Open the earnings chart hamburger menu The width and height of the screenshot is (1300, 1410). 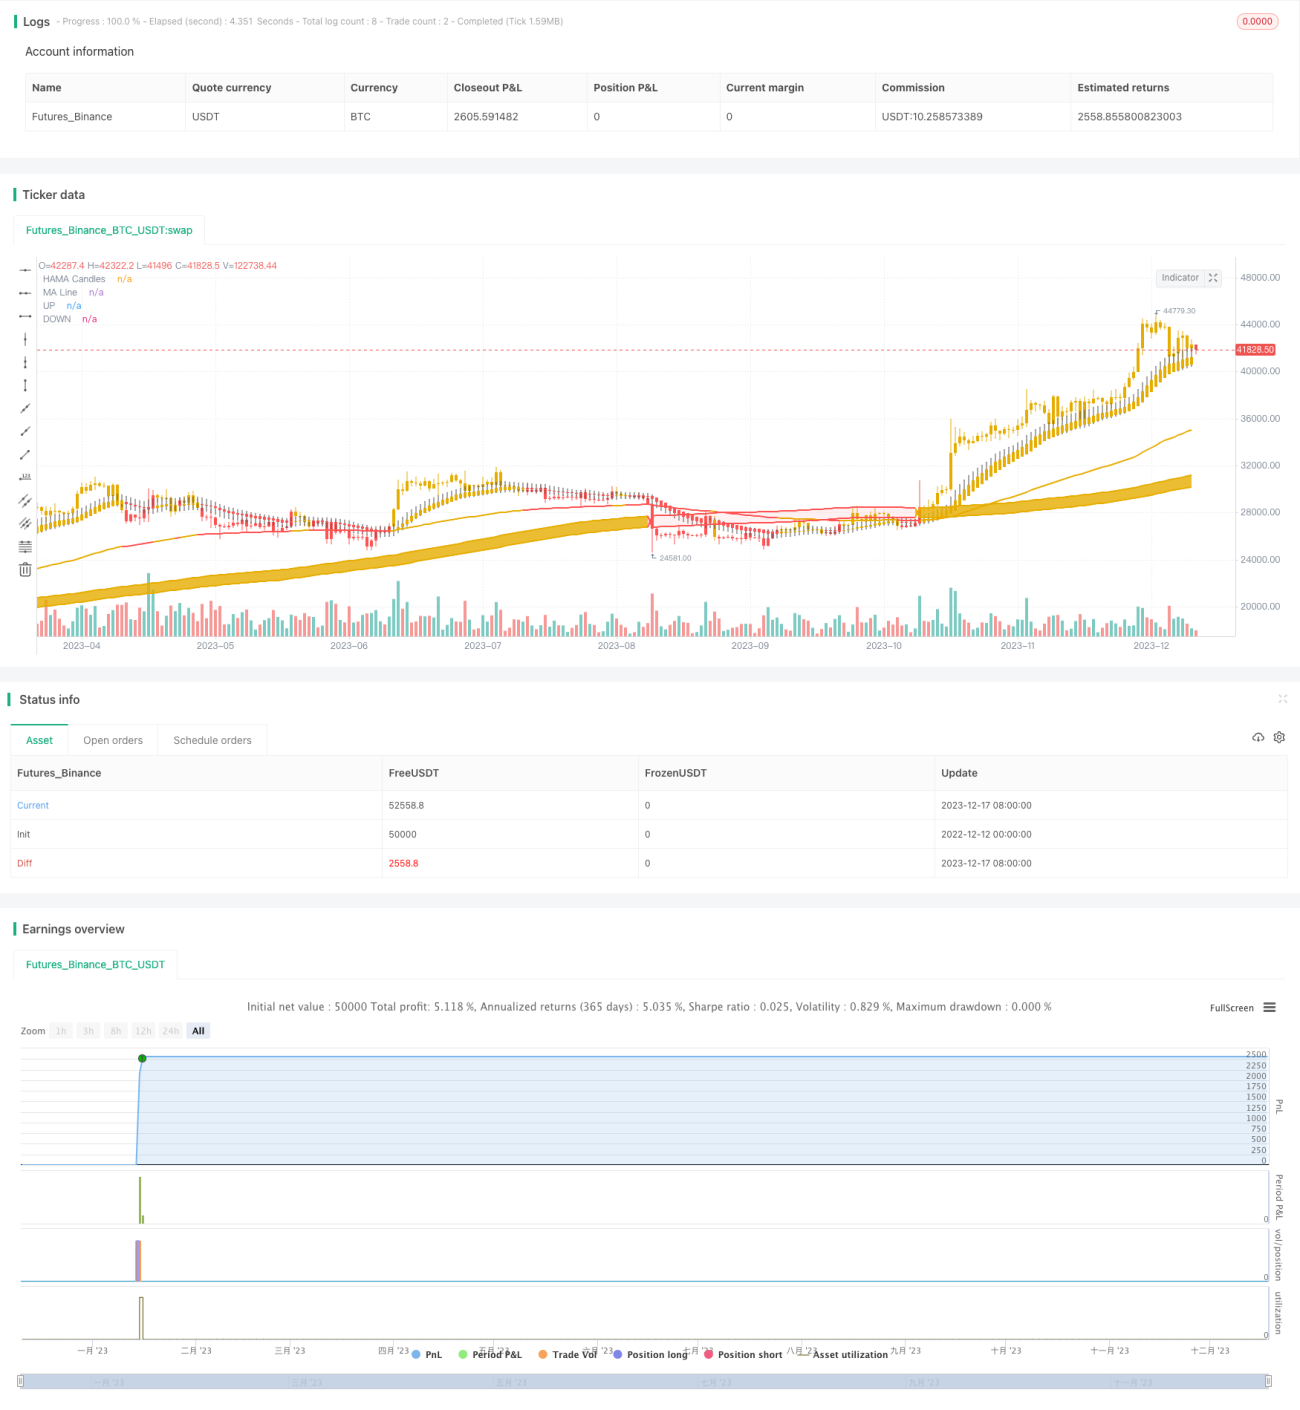pyautogui.click(x=1269, y=1007)
